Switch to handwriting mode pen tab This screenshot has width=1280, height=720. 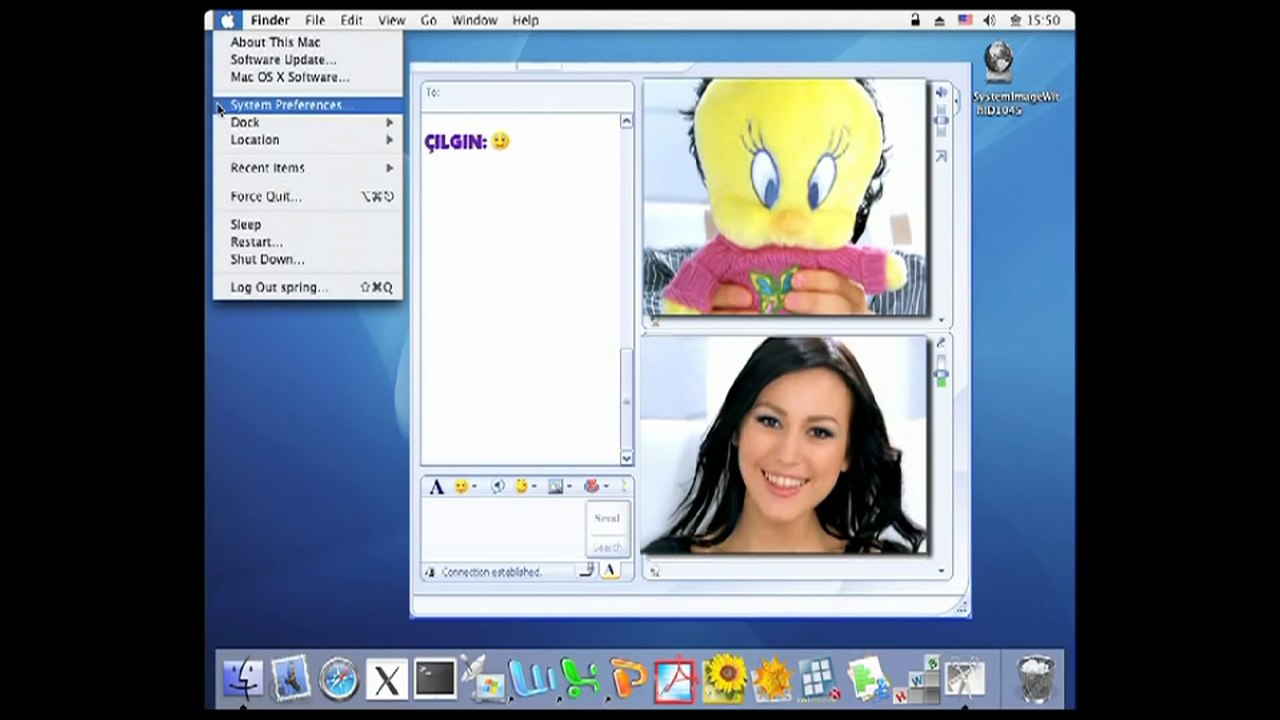(588, 571)
